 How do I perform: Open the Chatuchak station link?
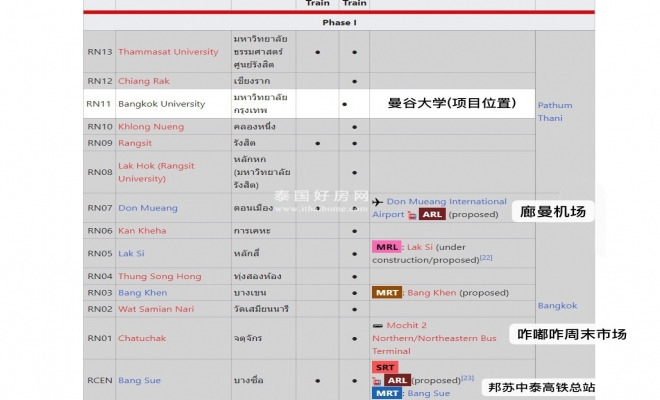coord(142,338)
